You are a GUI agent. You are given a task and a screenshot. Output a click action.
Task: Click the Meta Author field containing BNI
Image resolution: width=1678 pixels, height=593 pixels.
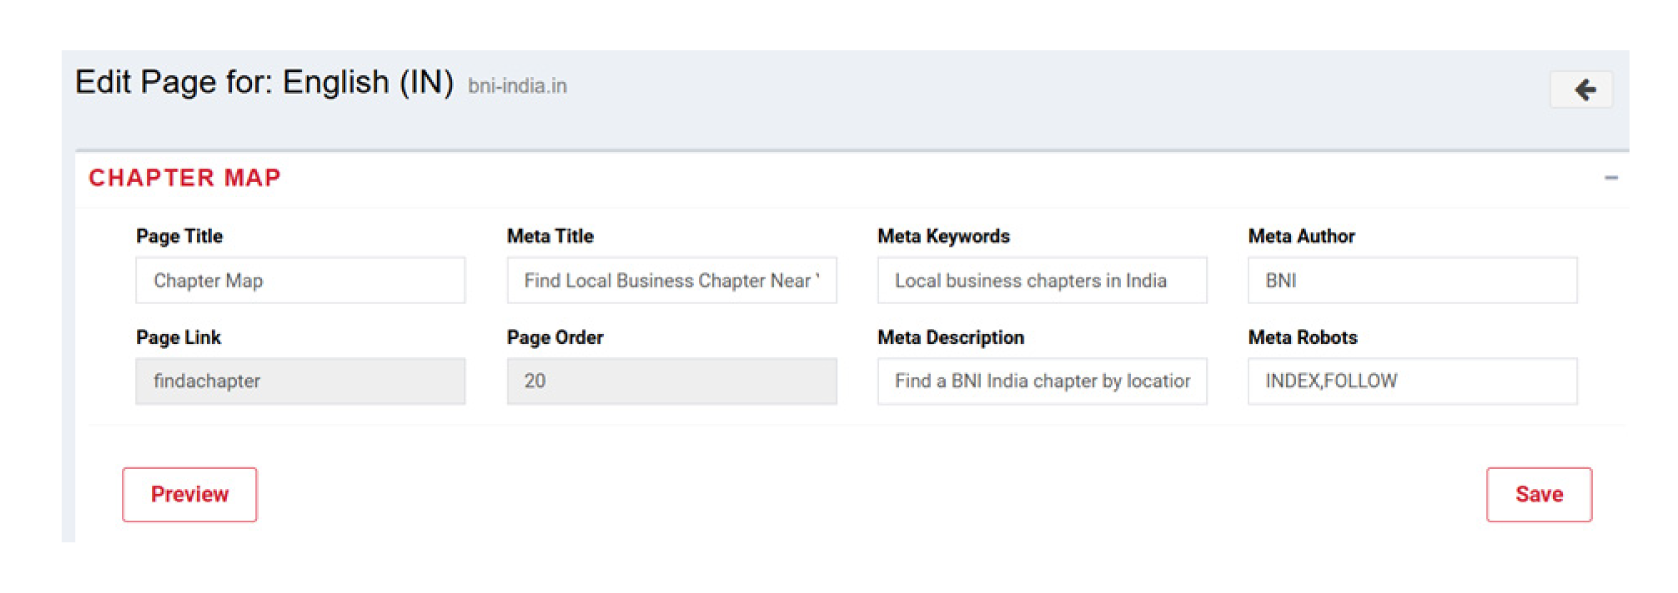pyautogui.click(x=1412, y=280)
